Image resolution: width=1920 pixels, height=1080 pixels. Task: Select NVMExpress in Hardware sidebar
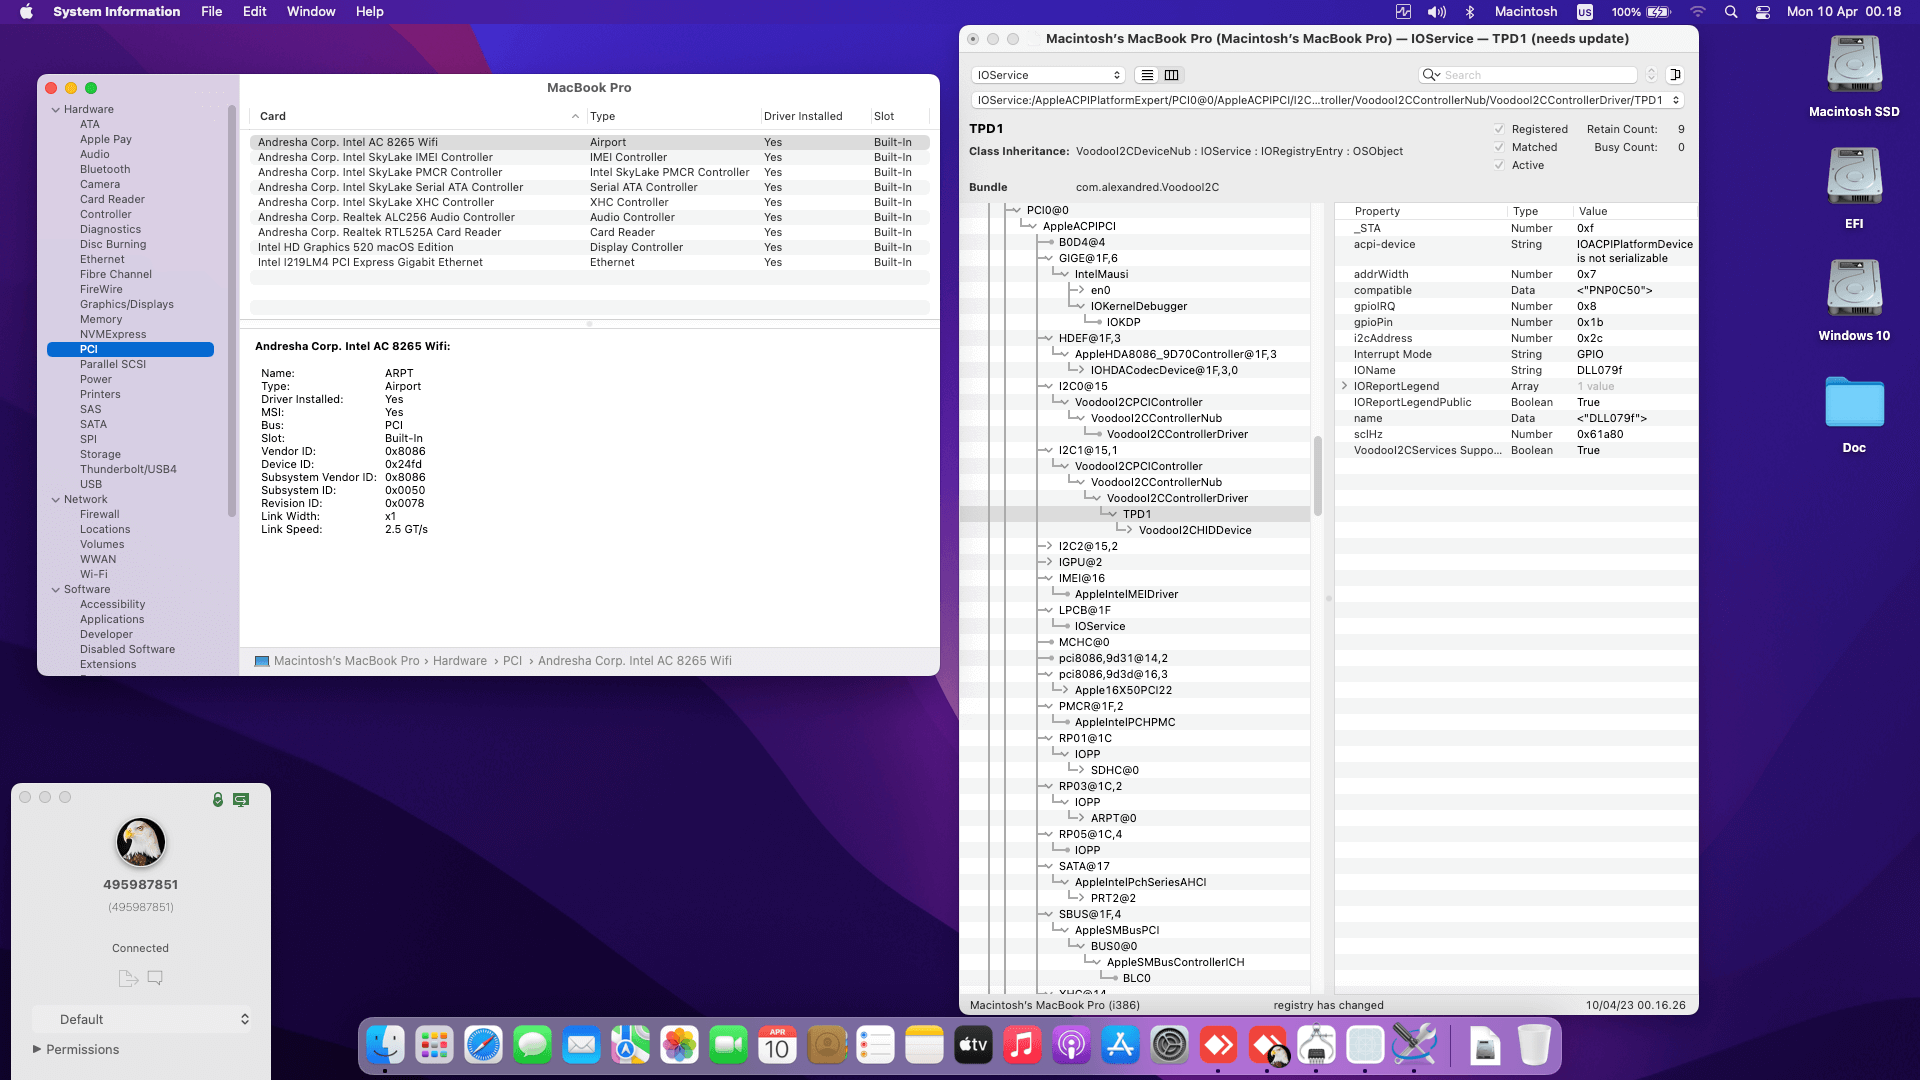coord(113,334)
